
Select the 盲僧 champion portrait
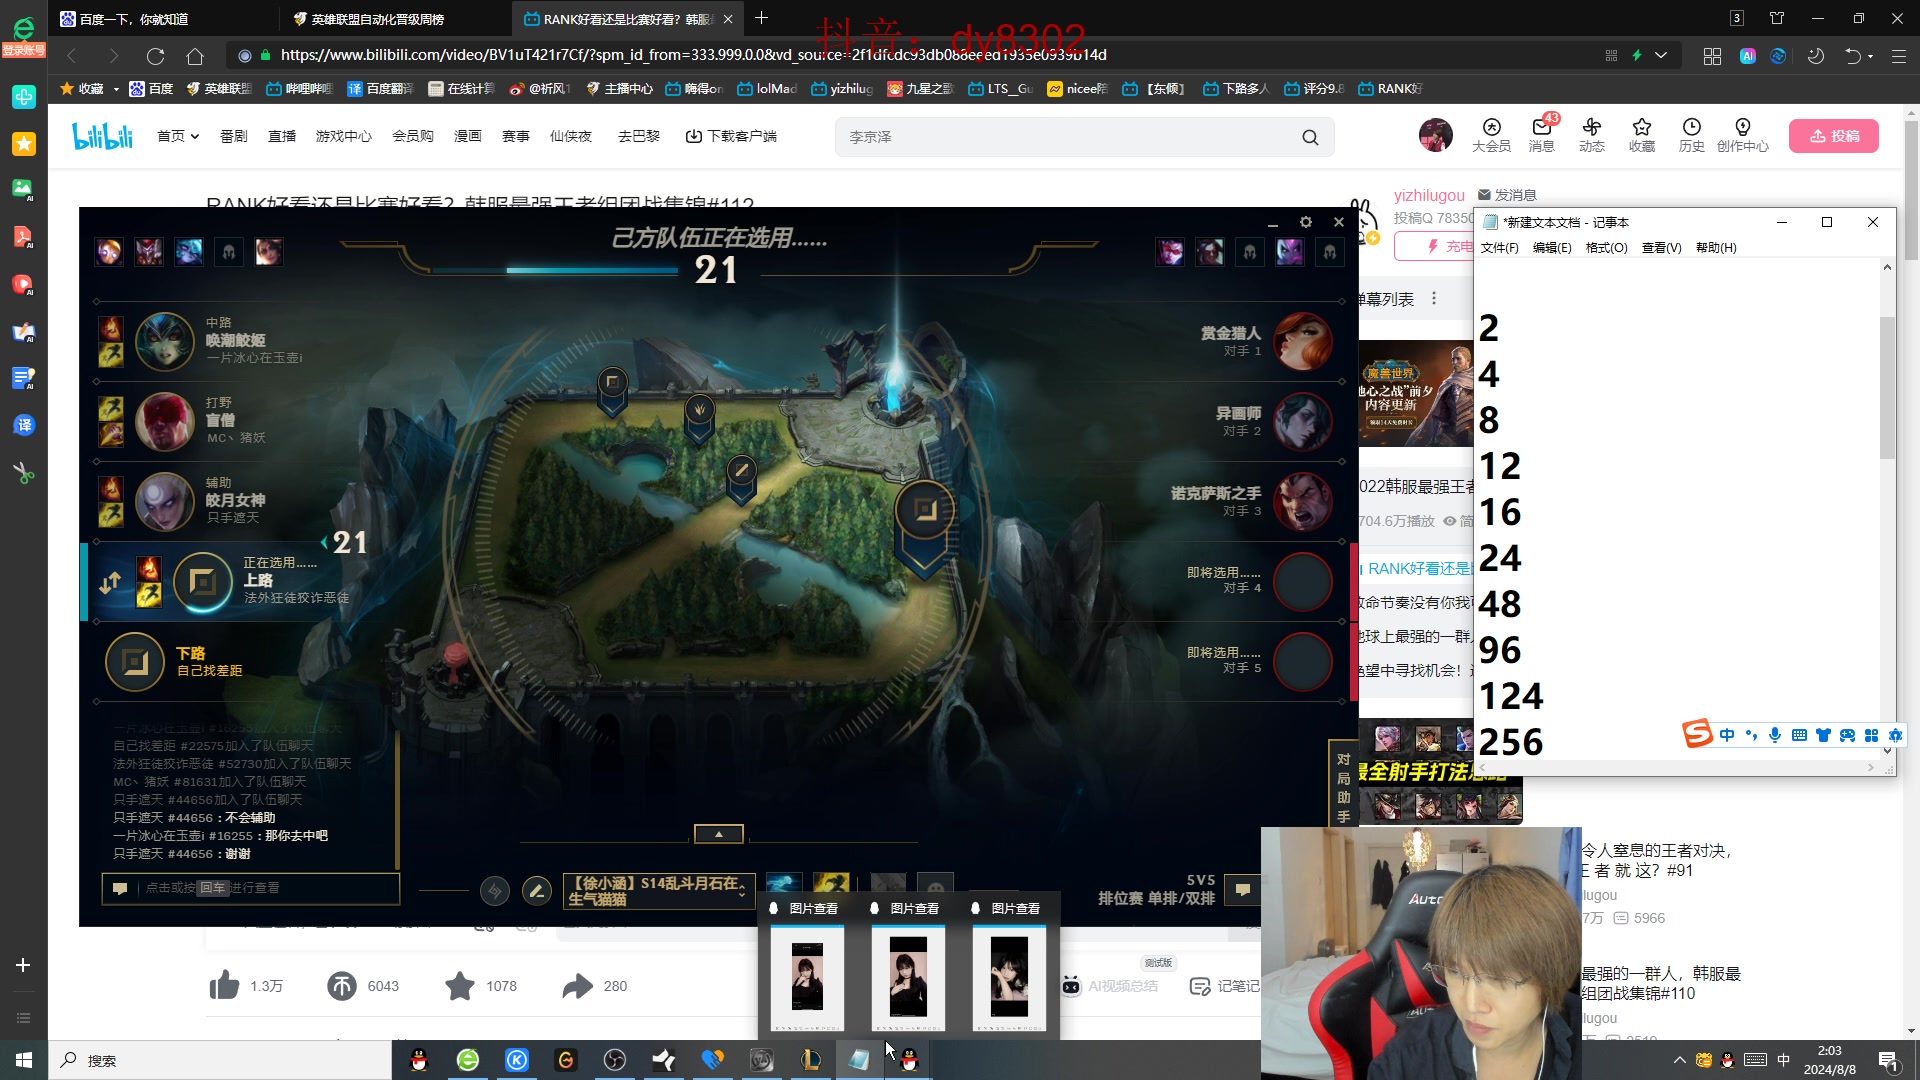(x=165, y=421)
